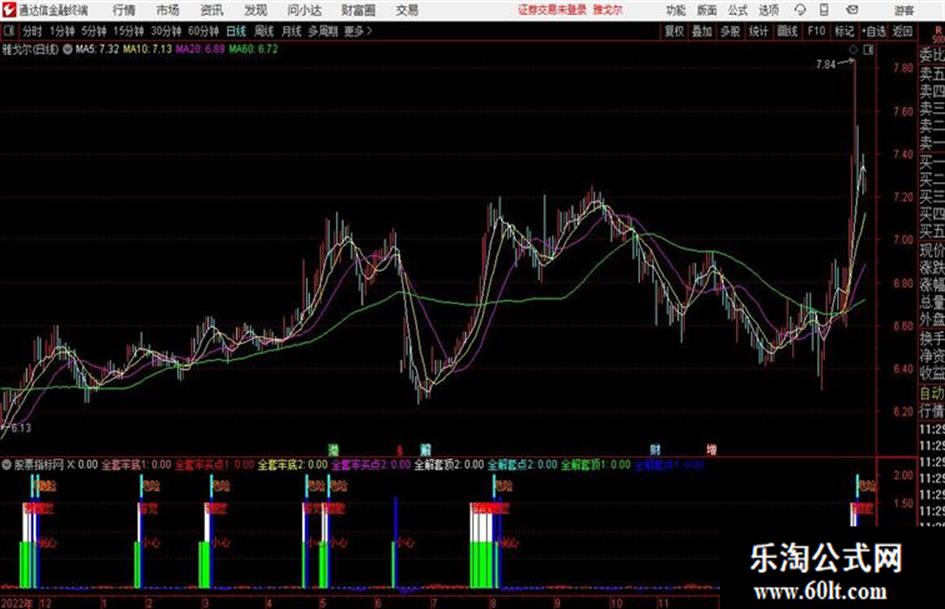Open the 行情 menu
The image size is (945, 609).
tap(124, 10)
